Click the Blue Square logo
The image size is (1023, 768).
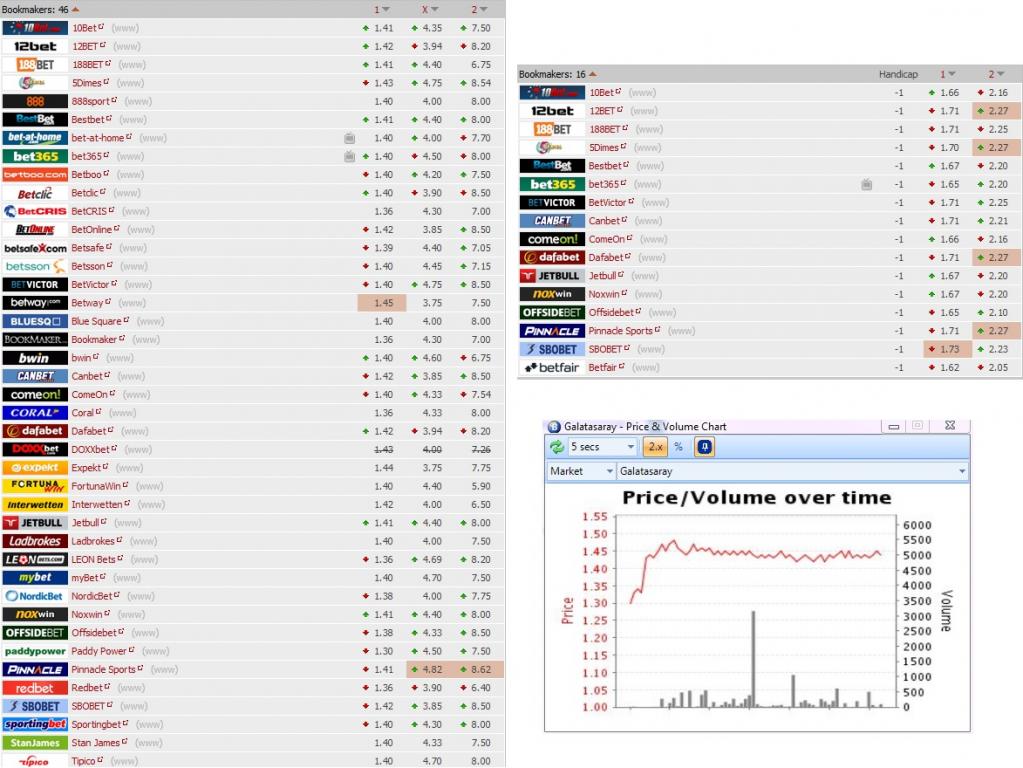tap(35, 321)
